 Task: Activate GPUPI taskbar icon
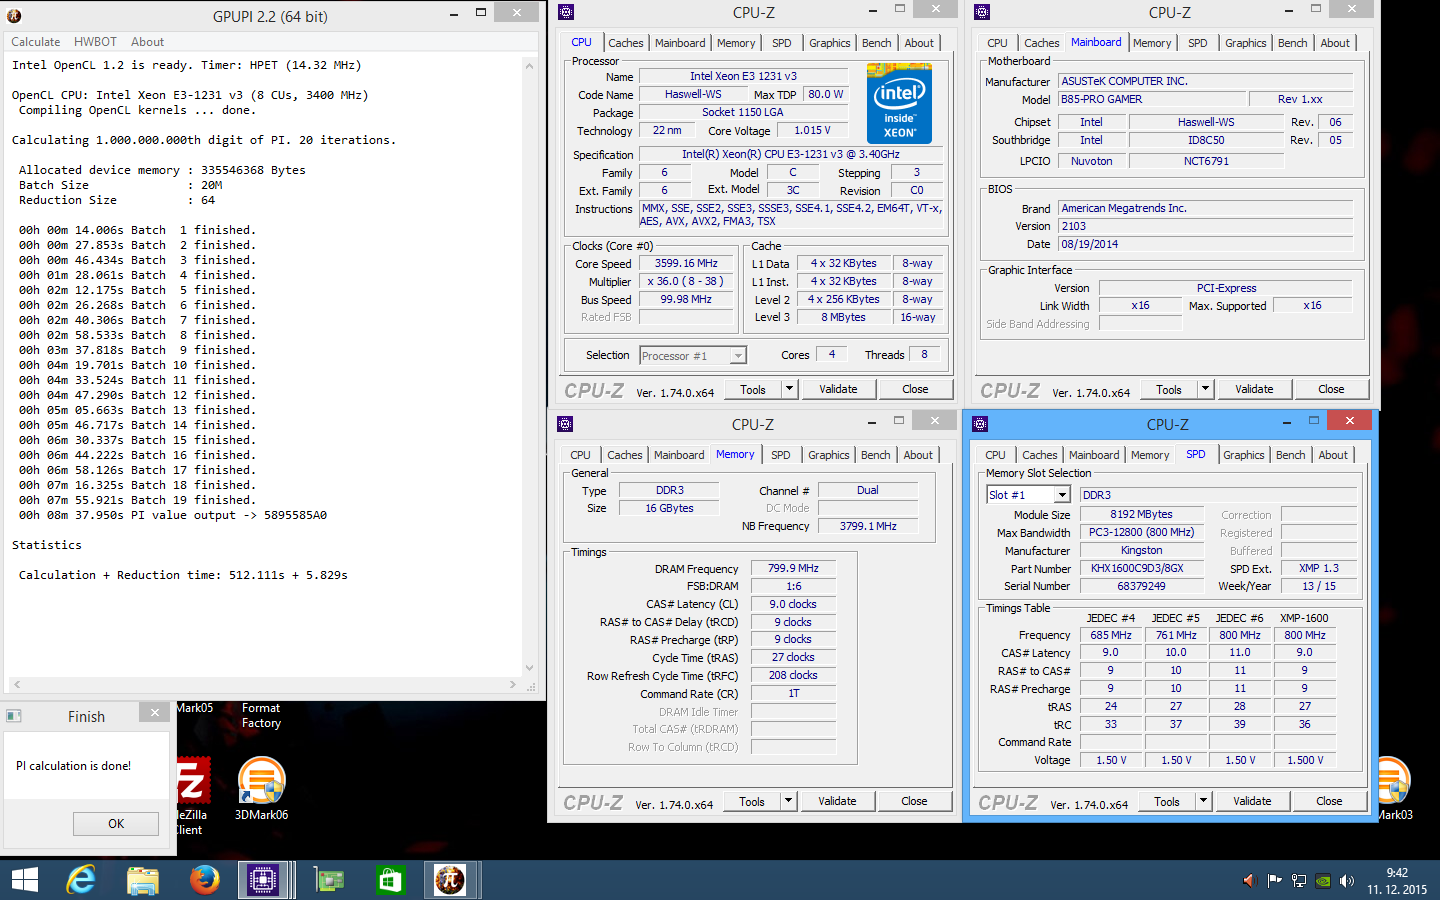point(450,880)
